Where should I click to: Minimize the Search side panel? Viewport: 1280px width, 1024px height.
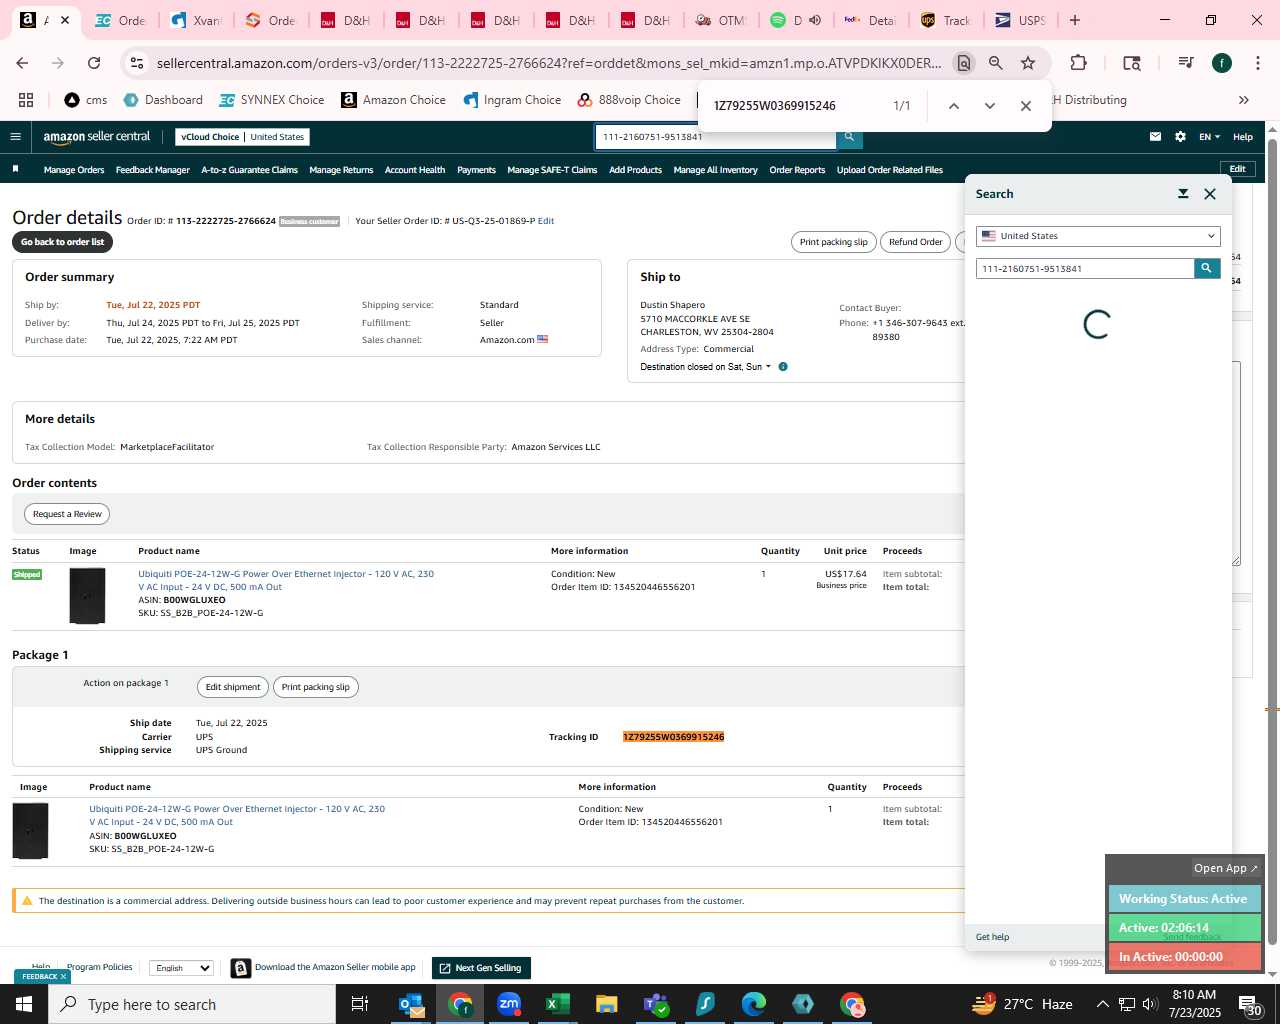point(1183,194)
